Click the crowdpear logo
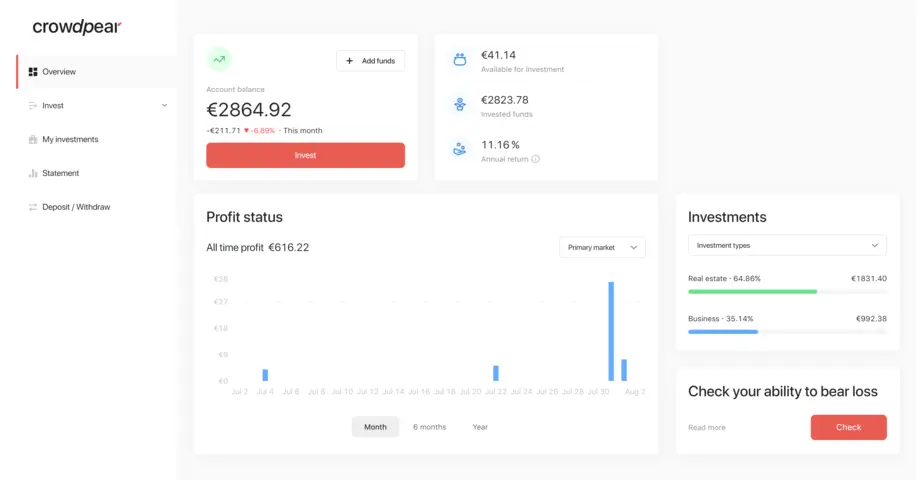The width and height of the screenshot is (921, 480). (76, 27)
